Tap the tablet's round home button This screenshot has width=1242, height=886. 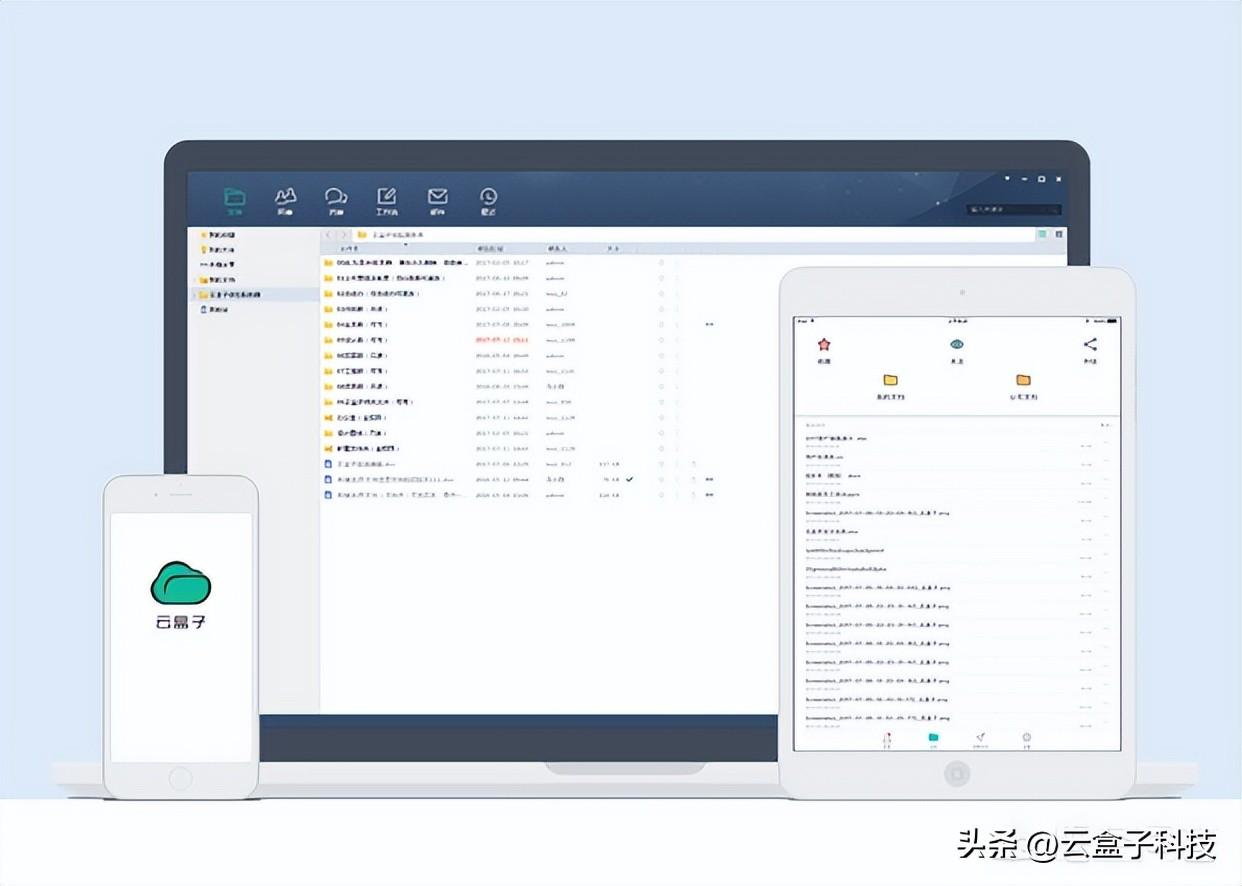(957, 773)
